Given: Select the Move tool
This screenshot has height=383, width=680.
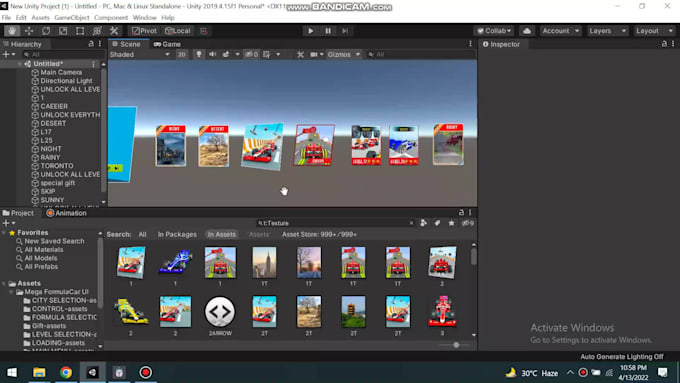Looking at the screenshot, I should (x=29, y=31).
